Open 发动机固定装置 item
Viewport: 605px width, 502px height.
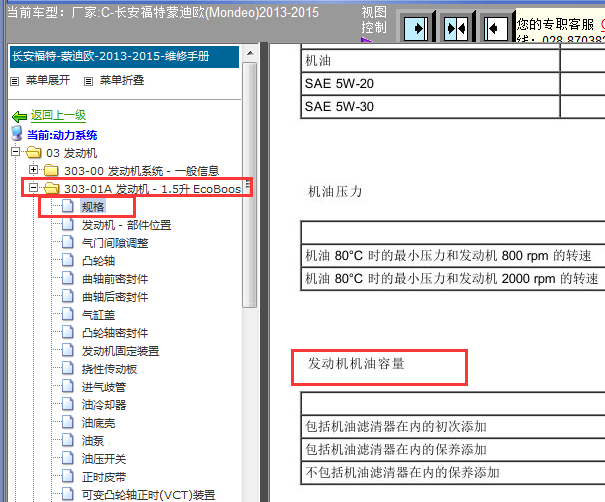pyautogui.click(x=120, y=351)
